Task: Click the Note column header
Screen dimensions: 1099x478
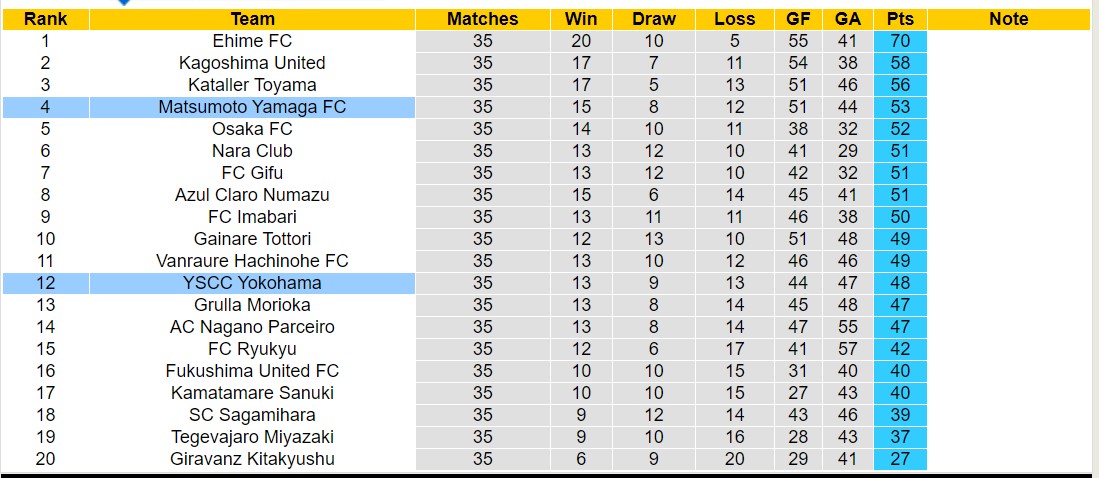Action: (1008, 19)
